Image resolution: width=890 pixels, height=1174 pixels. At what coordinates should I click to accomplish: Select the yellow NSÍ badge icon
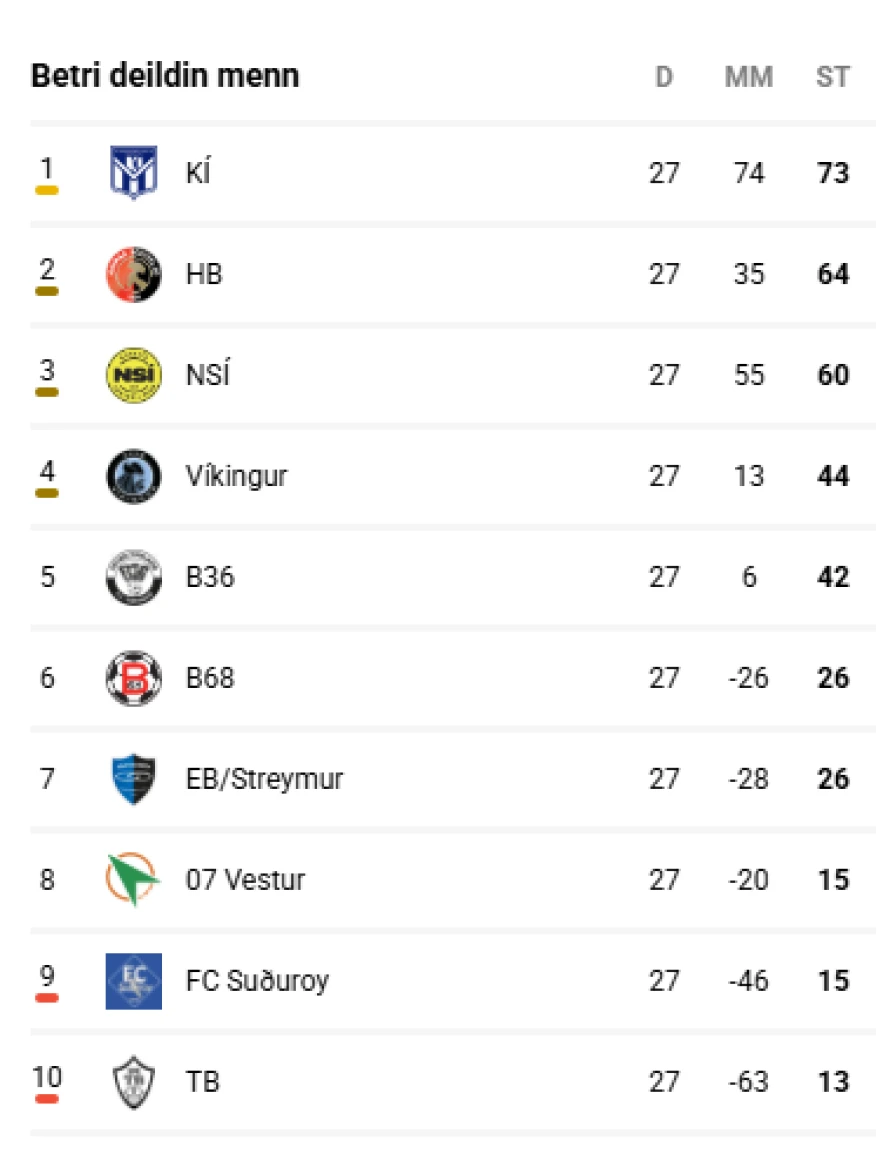(x=133, y=375)
